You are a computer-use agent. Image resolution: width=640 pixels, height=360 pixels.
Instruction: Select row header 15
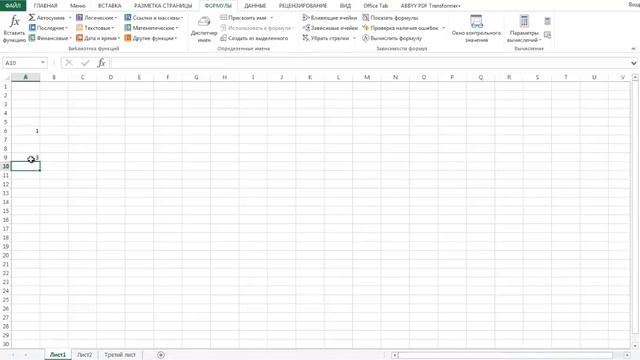[x=6, y=211]
